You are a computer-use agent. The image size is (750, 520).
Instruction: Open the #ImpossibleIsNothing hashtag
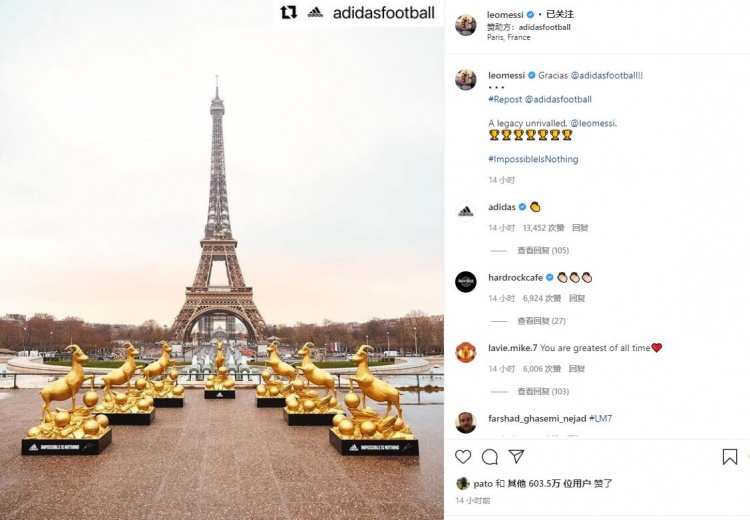(533, 159)
